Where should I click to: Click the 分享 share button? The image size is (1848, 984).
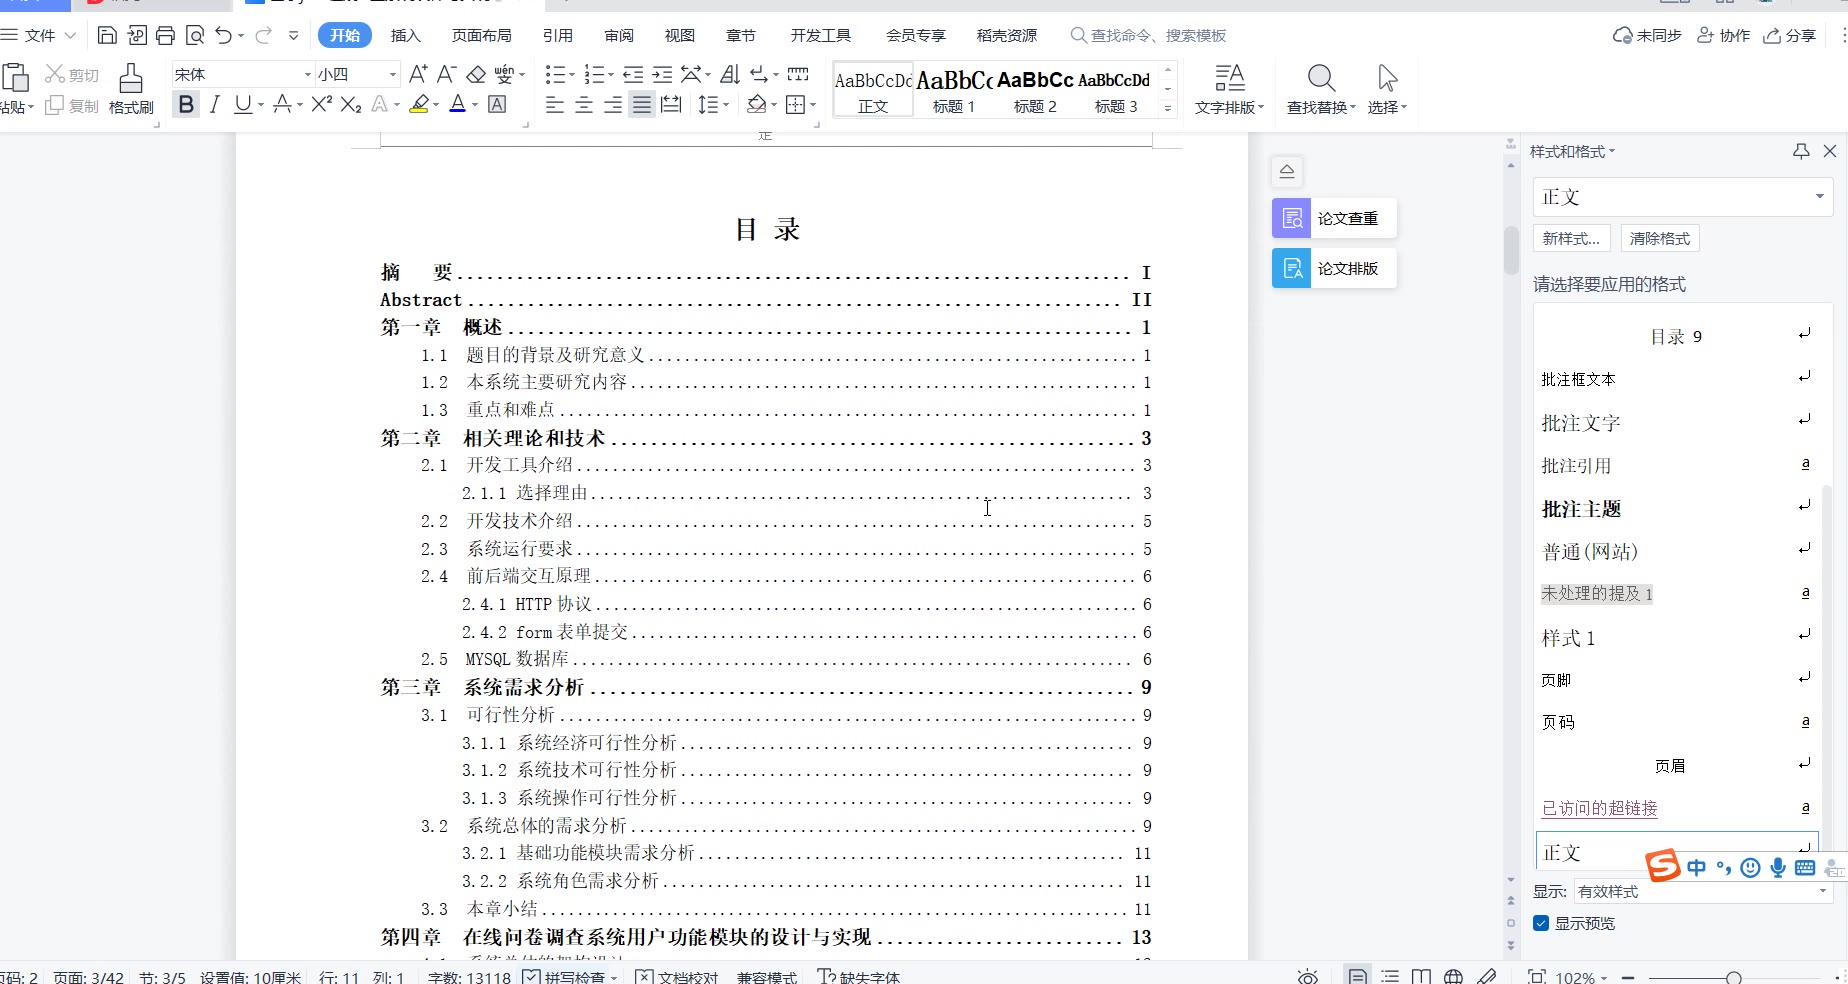(x=1789, y=36)
